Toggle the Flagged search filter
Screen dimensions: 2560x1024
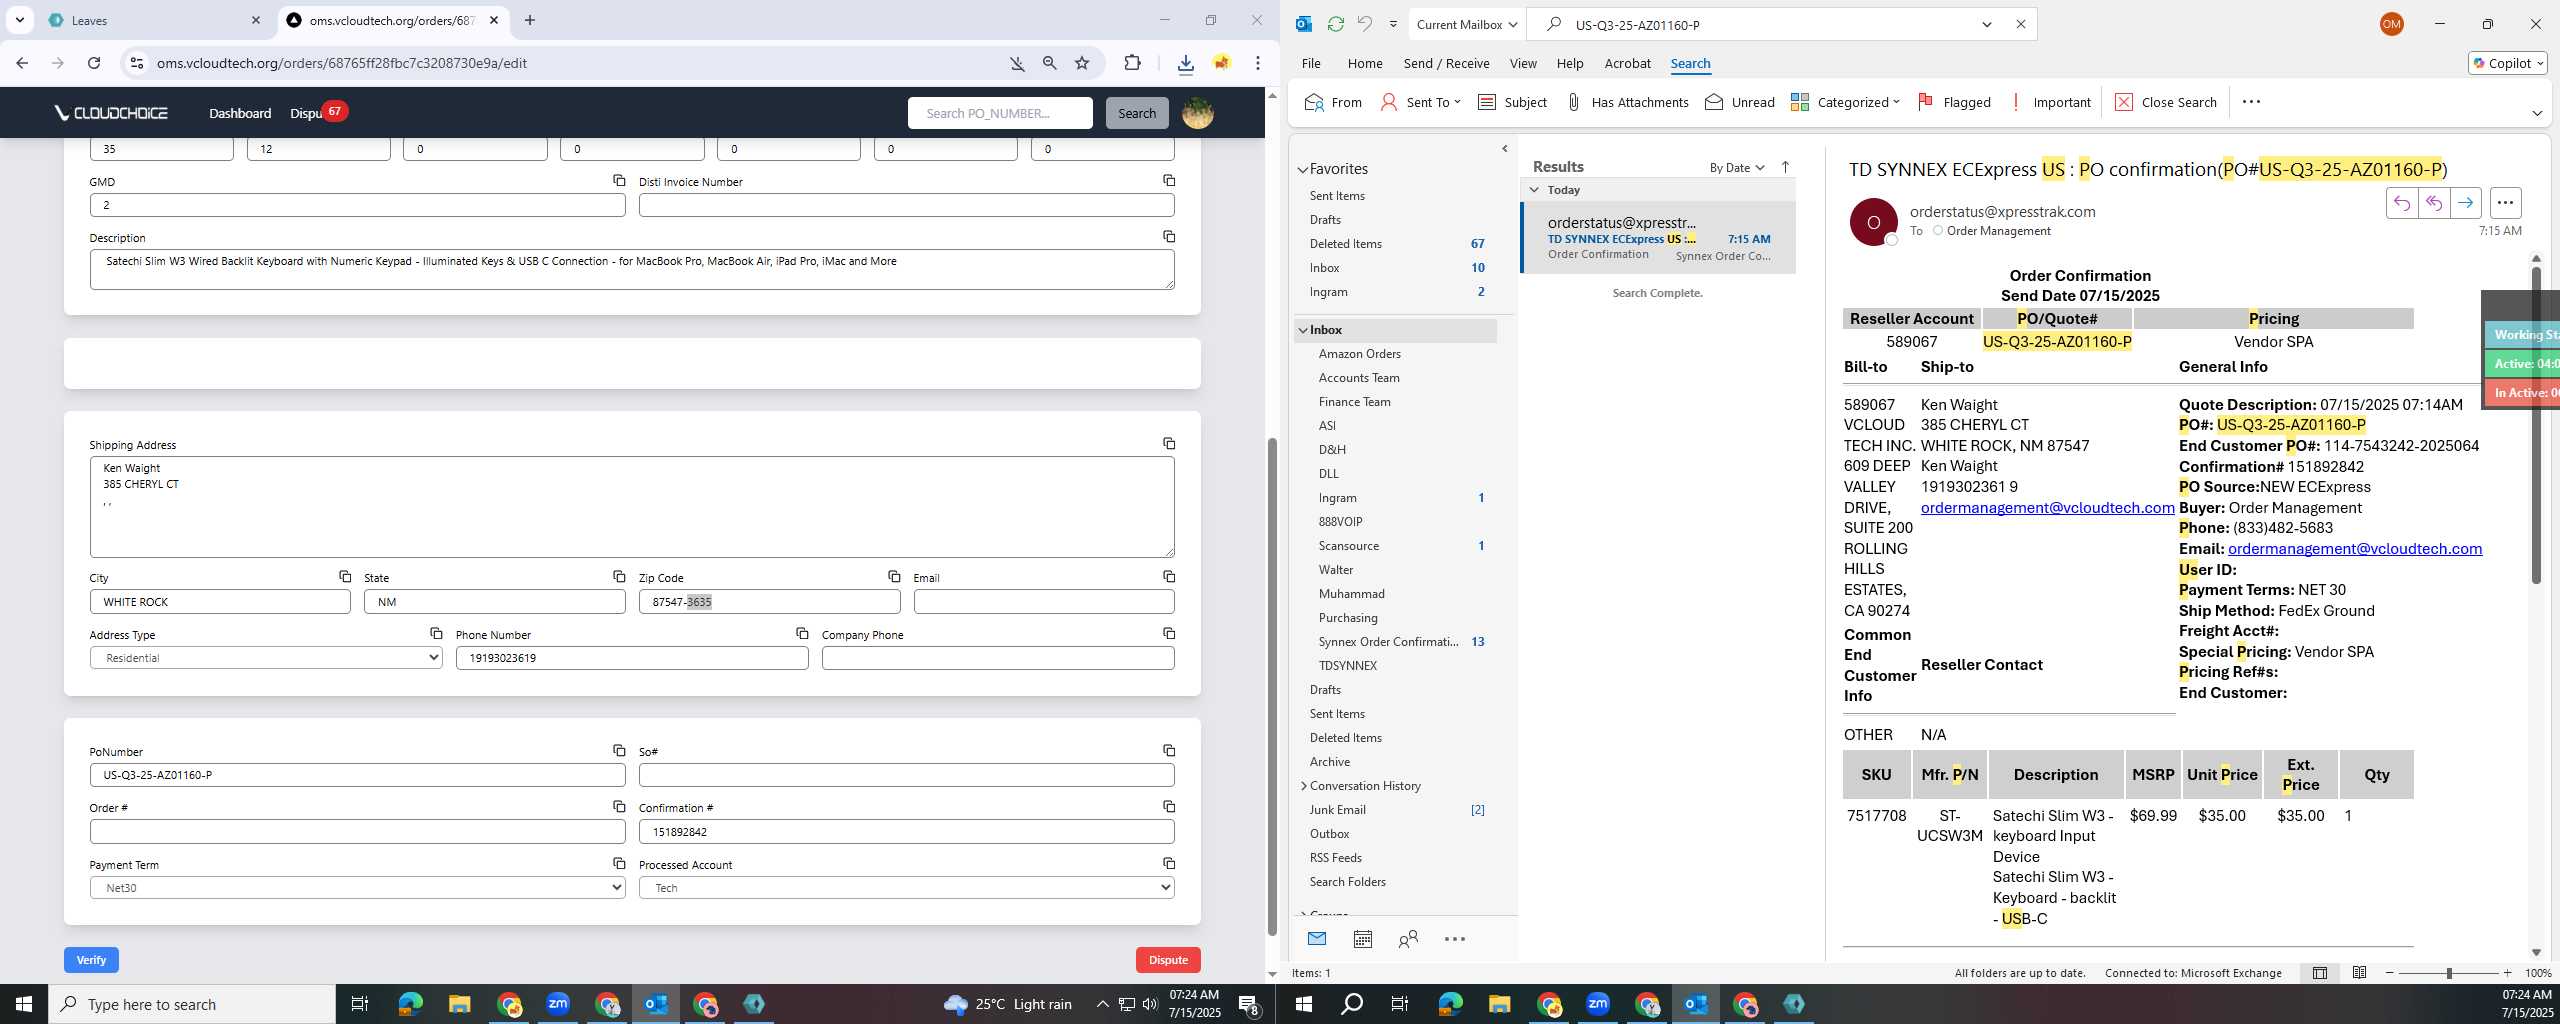[x=1954, y=102]
